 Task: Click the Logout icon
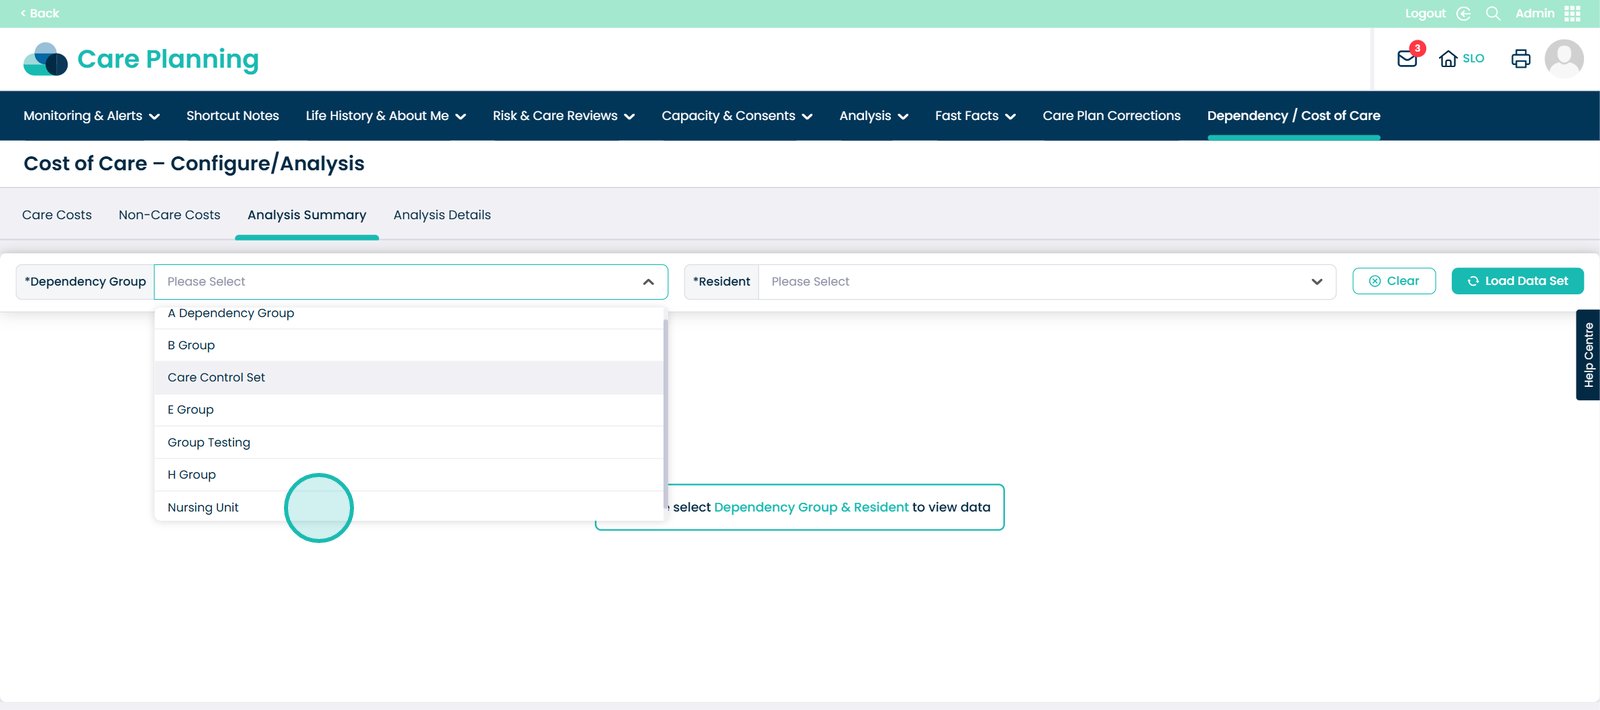click(x=1463, y=14)
